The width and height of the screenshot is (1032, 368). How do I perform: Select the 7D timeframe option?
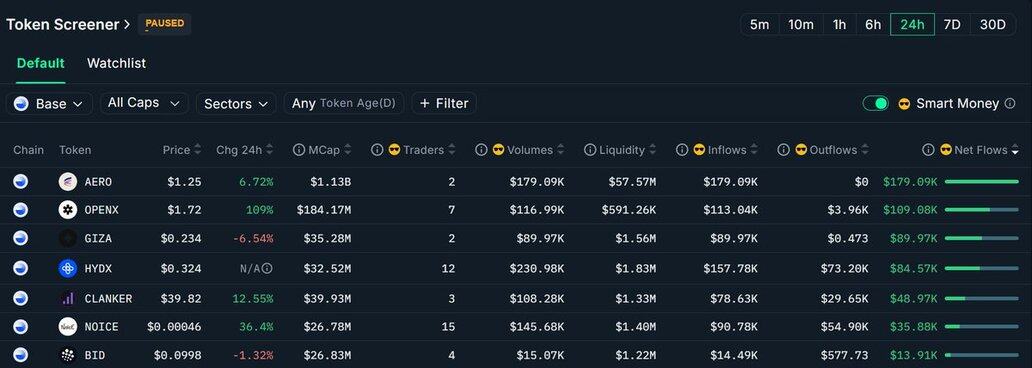point(952,24)
